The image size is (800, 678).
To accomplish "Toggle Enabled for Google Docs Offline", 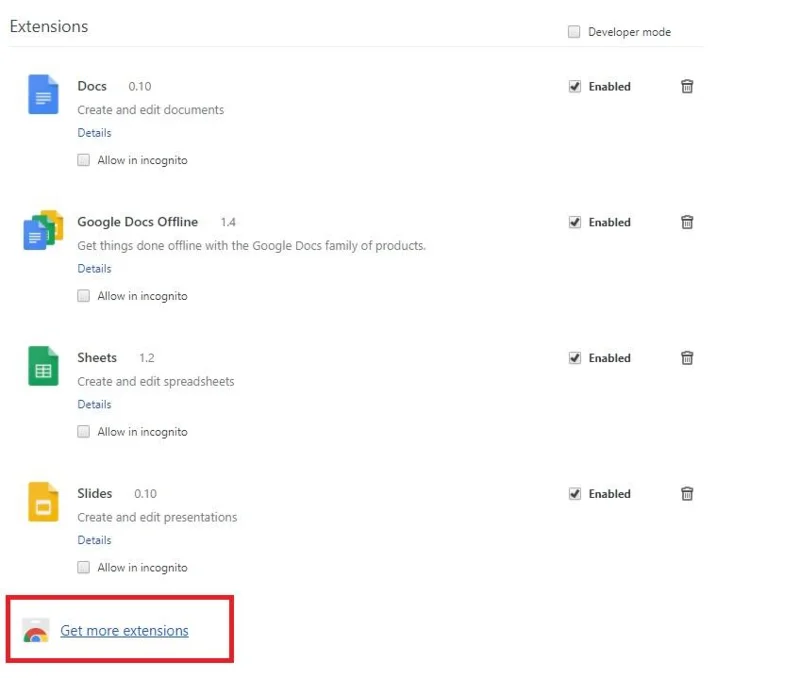I will point(575,223).
